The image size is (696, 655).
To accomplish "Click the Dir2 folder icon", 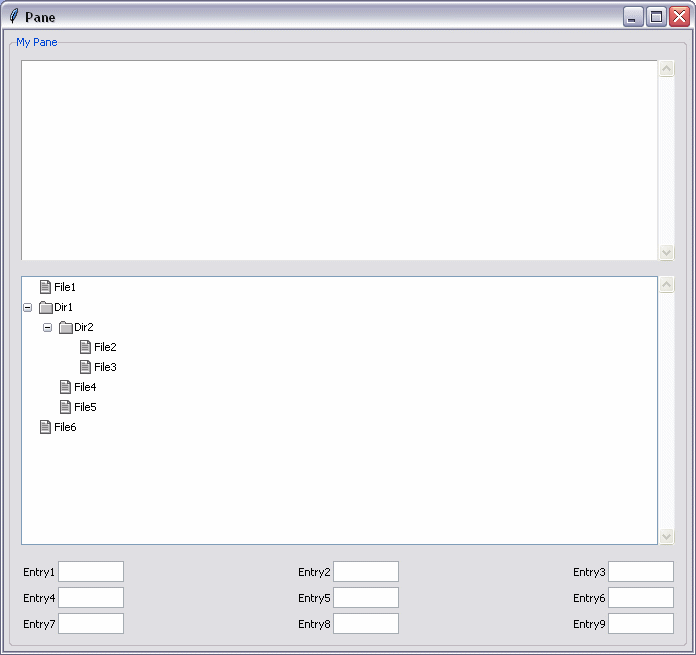I will [65, 327].
